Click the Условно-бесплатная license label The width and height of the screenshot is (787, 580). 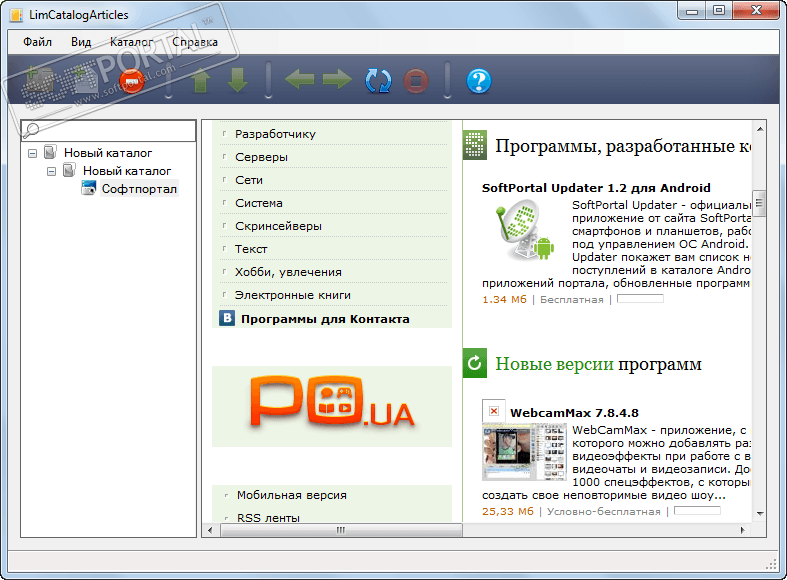point(604,511)
